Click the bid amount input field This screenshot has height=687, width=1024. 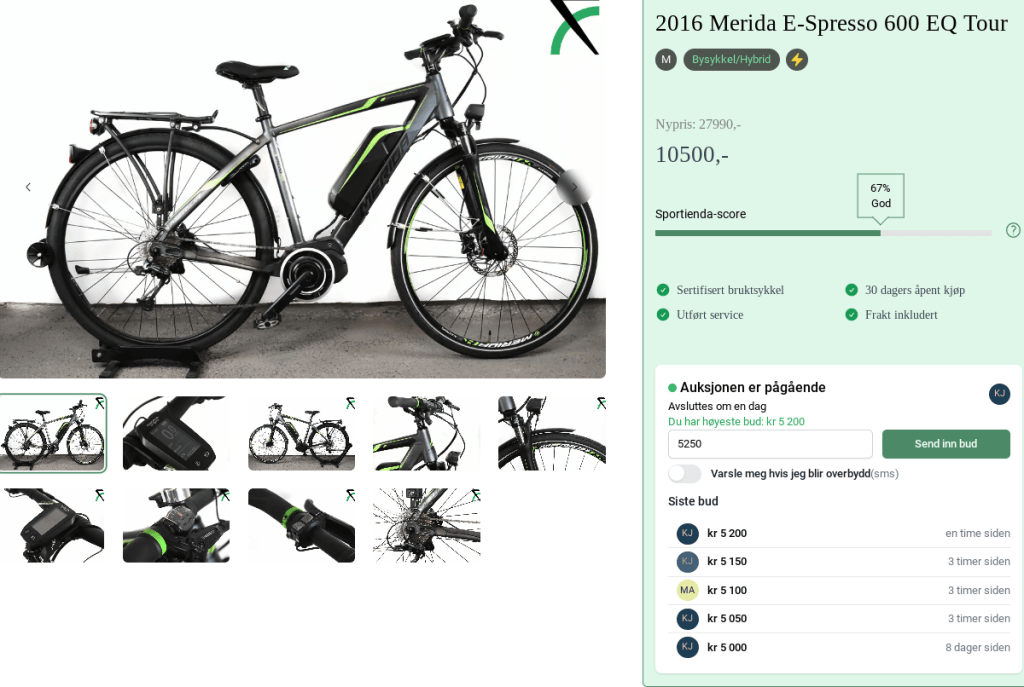(x=770, y=444)
